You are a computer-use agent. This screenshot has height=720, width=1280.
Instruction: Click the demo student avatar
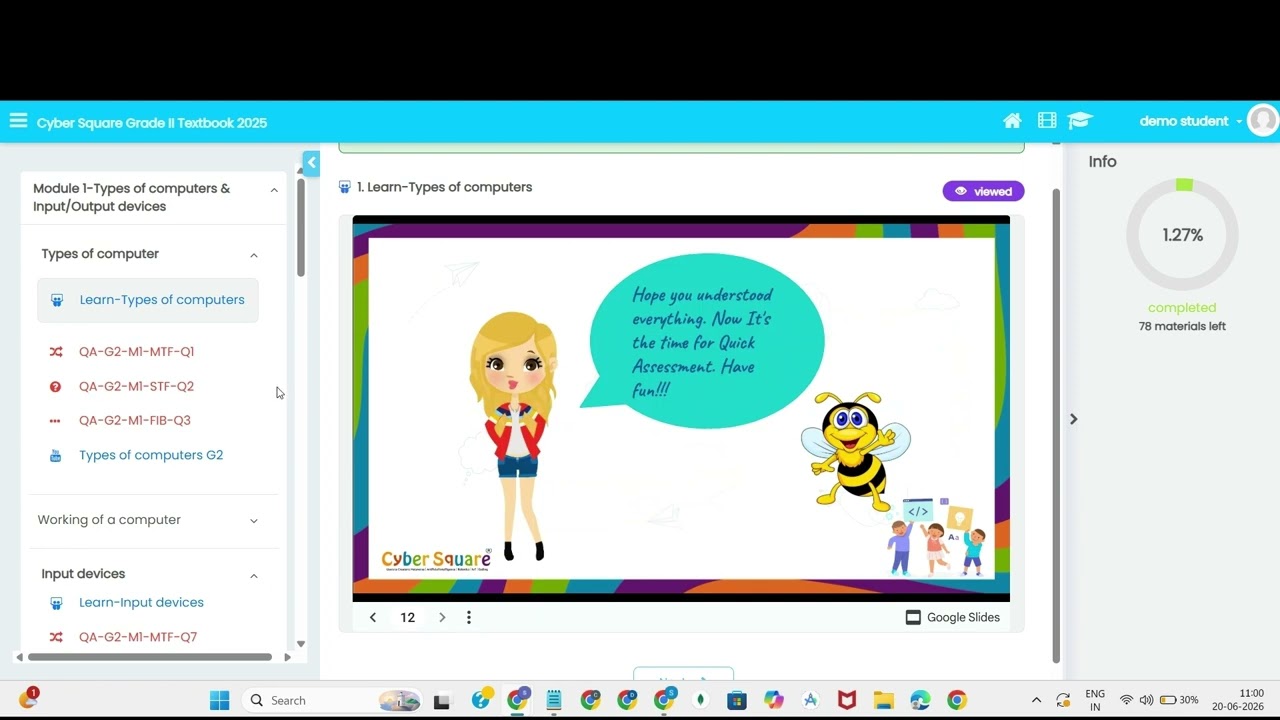1263,121
